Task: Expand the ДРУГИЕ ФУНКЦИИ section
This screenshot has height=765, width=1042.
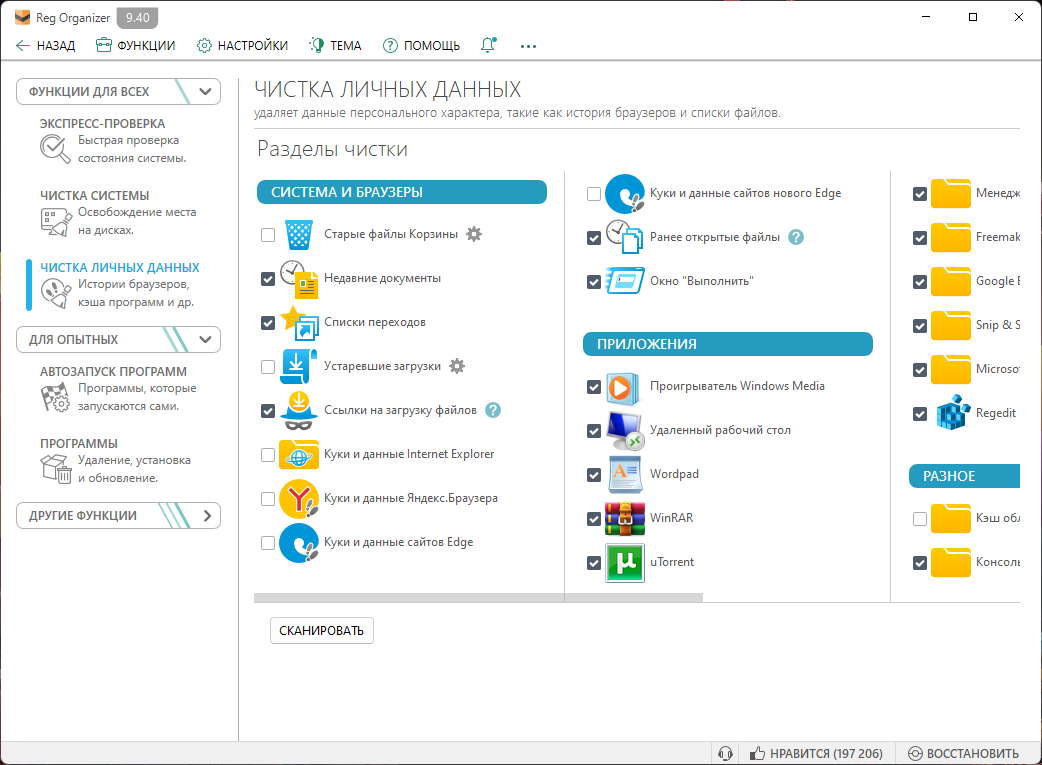Action: coord(118,516)
